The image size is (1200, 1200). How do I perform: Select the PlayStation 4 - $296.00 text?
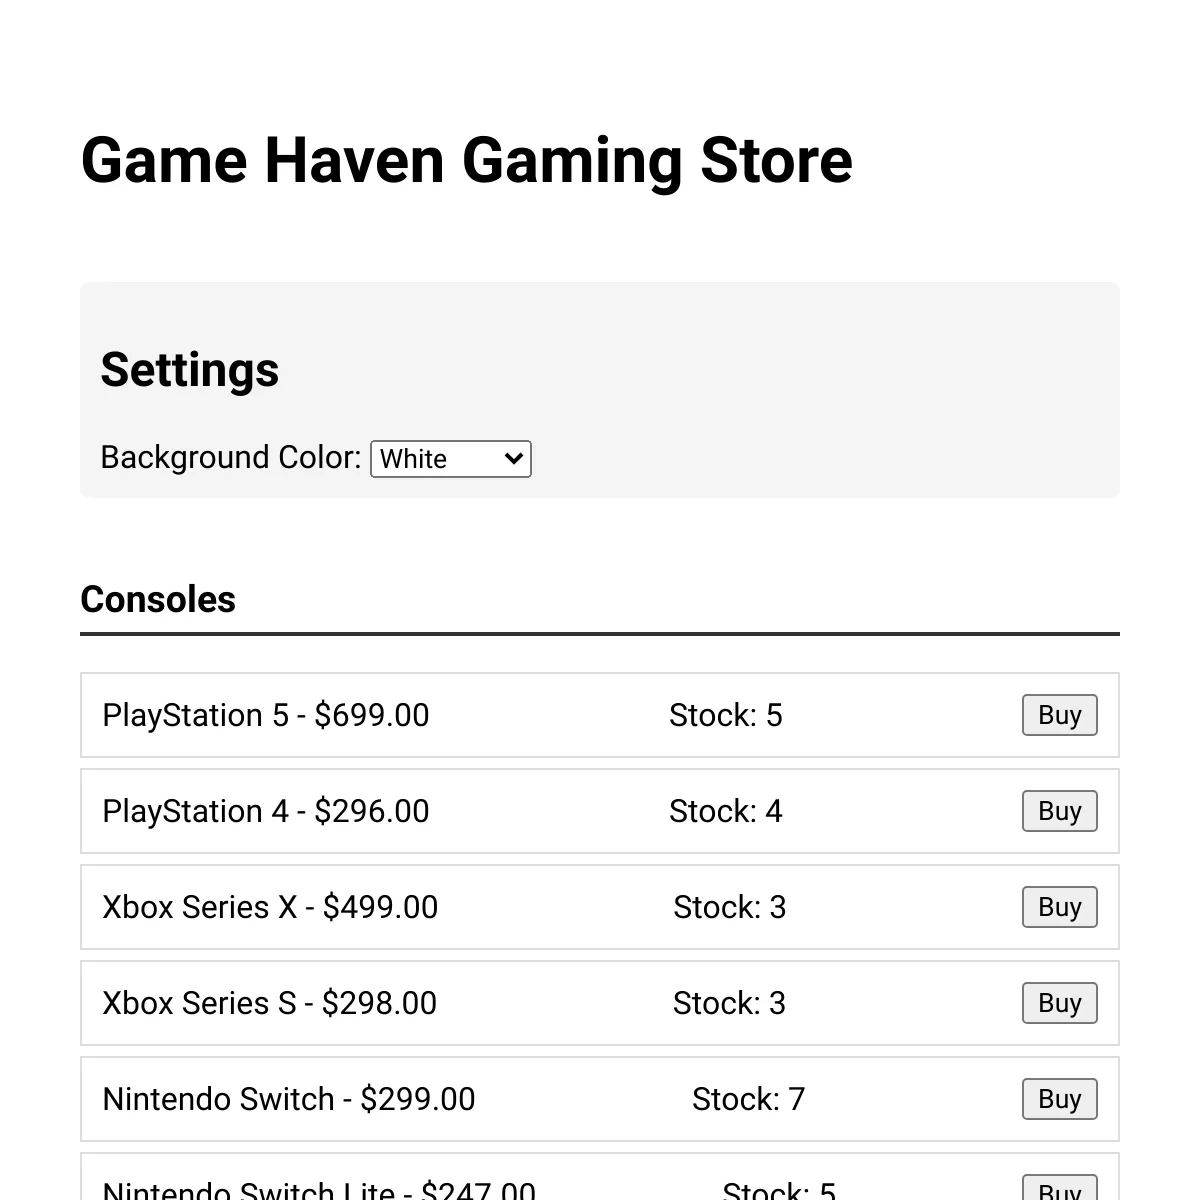[266, 811]
